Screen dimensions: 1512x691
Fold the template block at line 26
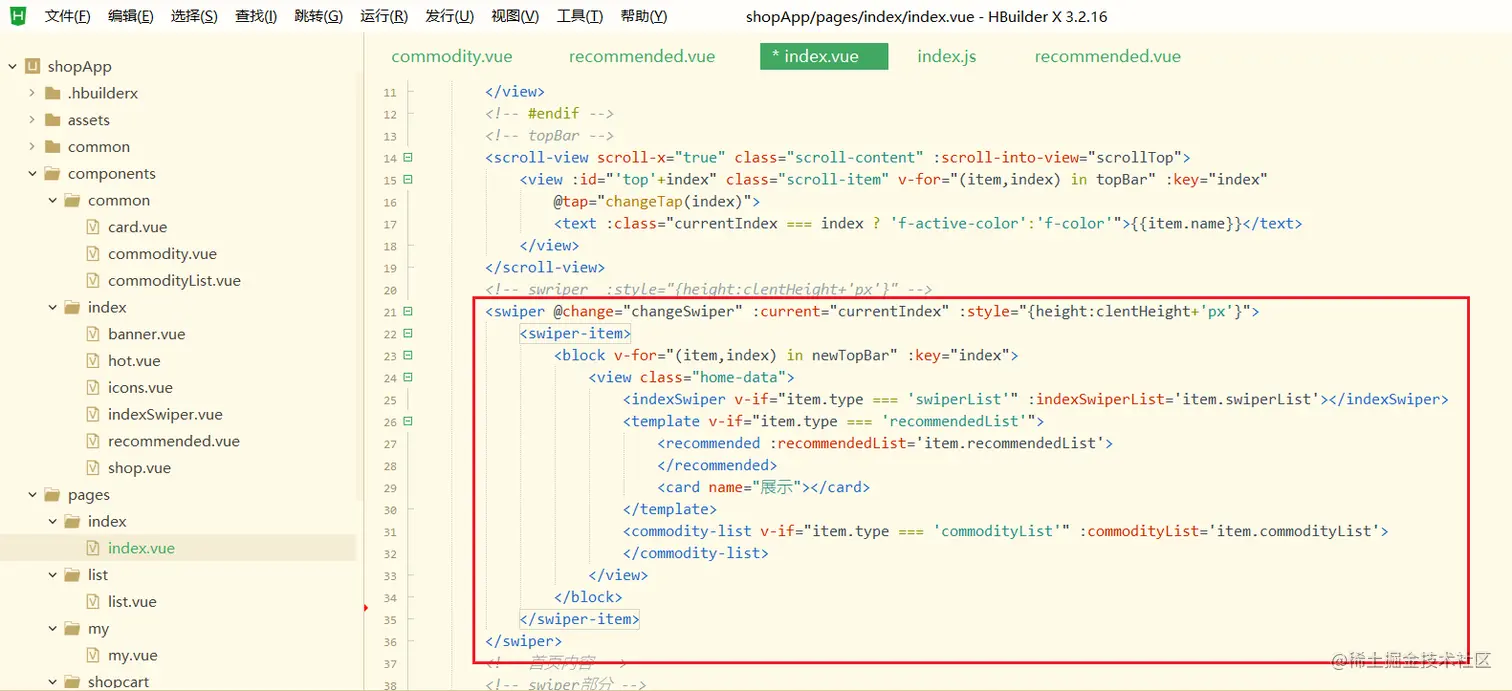408,422
